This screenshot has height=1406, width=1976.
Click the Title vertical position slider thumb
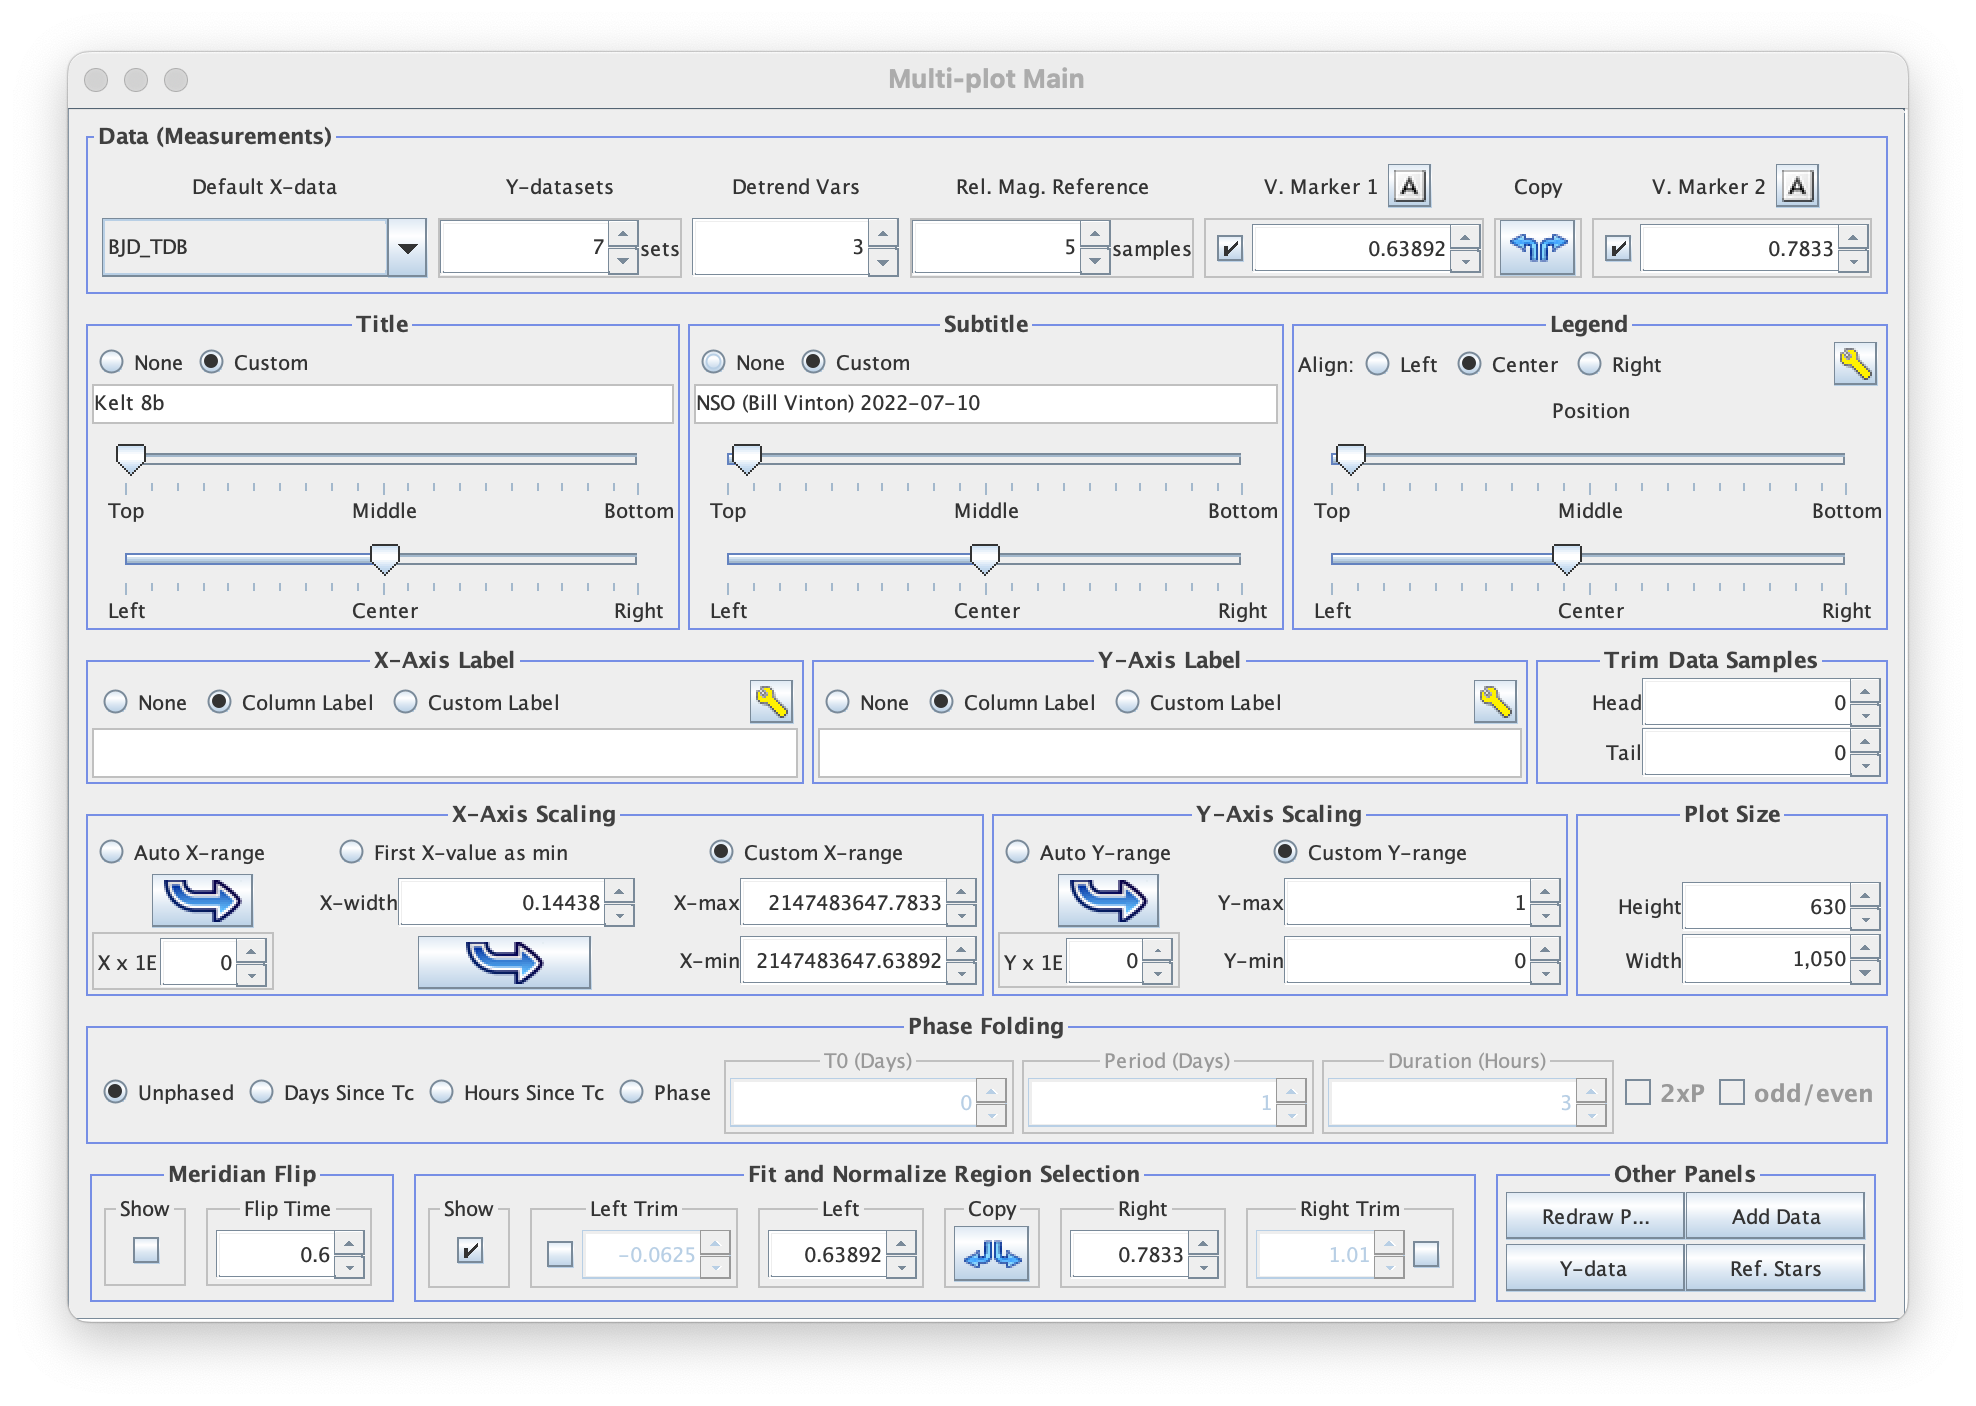(x=131, y=458)
